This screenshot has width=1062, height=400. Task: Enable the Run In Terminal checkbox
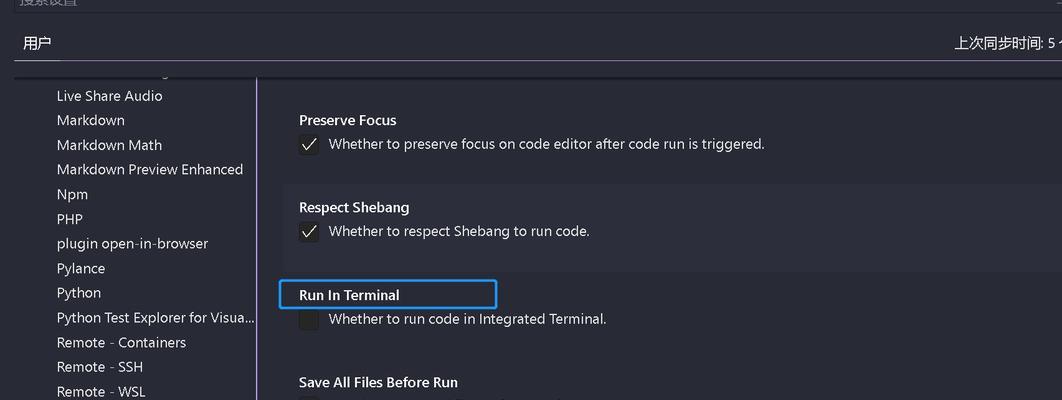(x=309, y=319)
